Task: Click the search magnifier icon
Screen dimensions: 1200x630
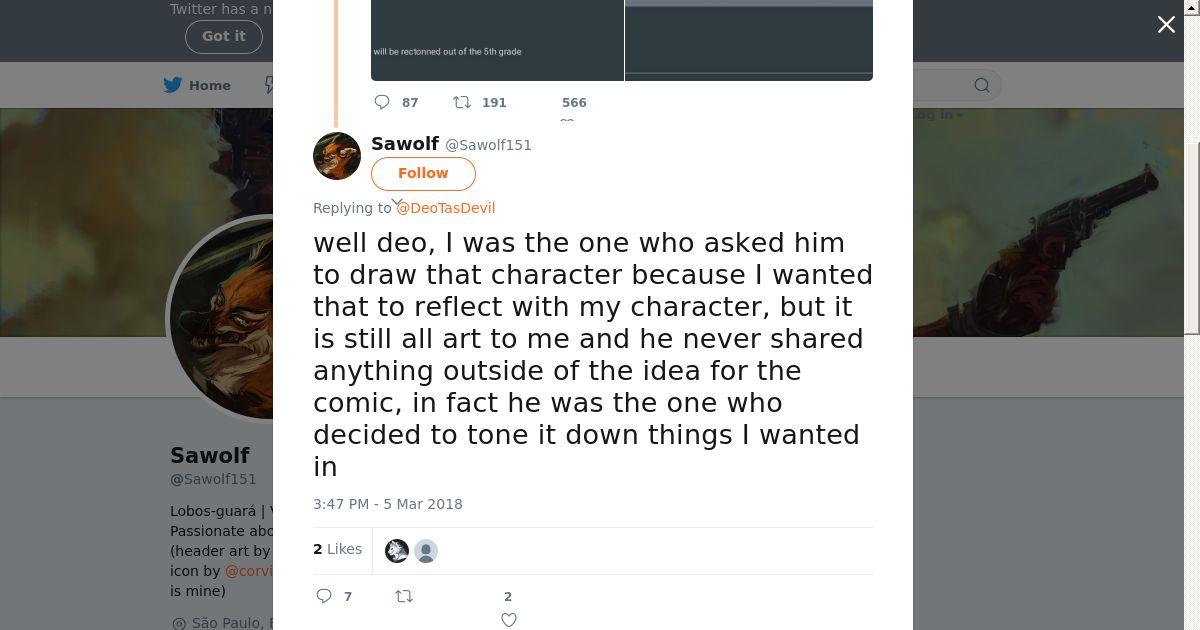Action: coord(982,85)
